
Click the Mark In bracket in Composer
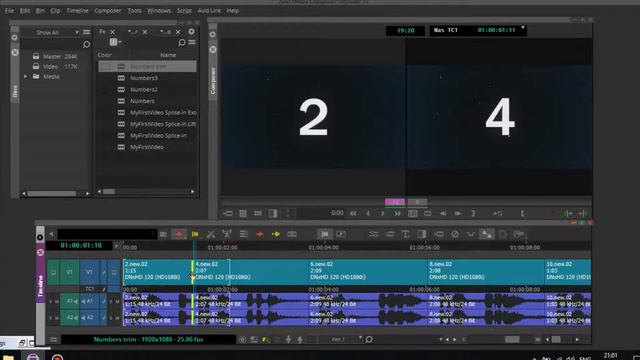522,213
